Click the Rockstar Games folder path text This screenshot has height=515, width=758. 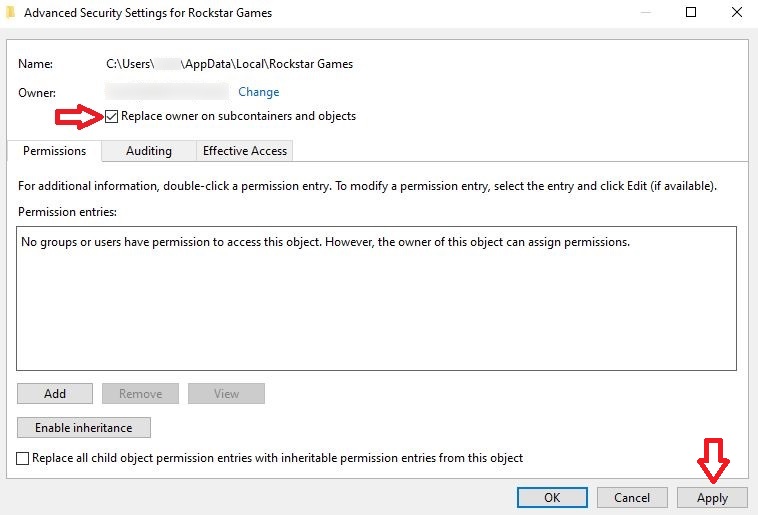pyautogui.click(x=230, y=64)
